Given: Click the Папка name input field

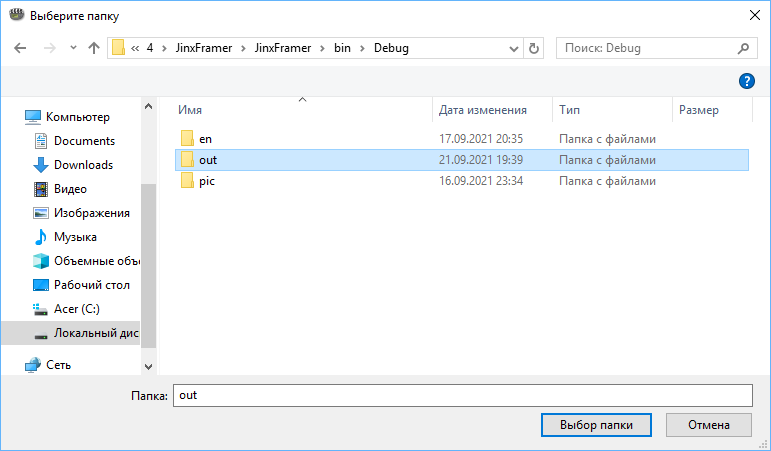Looking at the screenshot, I should coord(463,395).
